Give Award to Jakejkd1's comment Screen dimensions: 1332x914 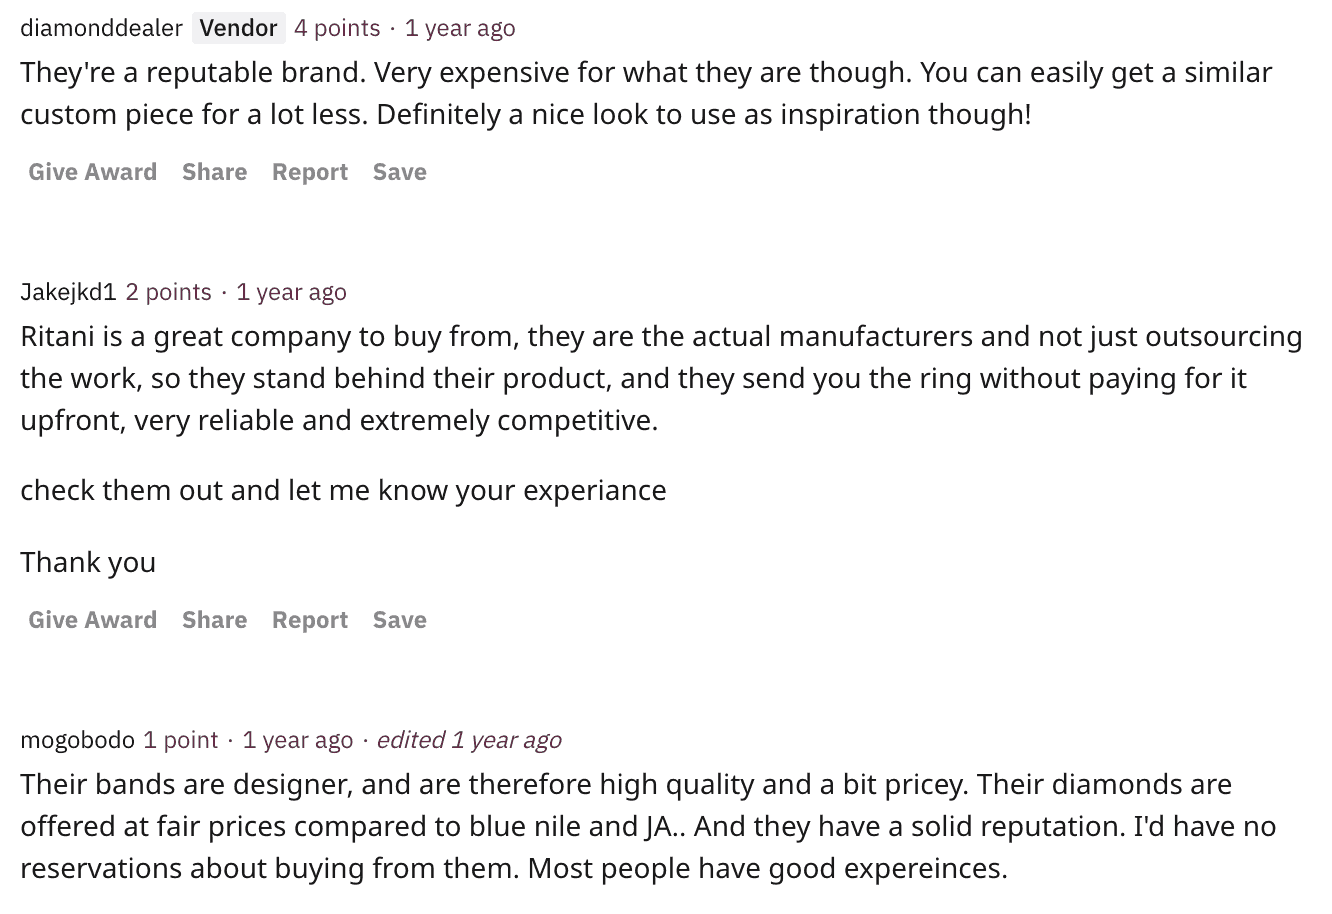91,619
